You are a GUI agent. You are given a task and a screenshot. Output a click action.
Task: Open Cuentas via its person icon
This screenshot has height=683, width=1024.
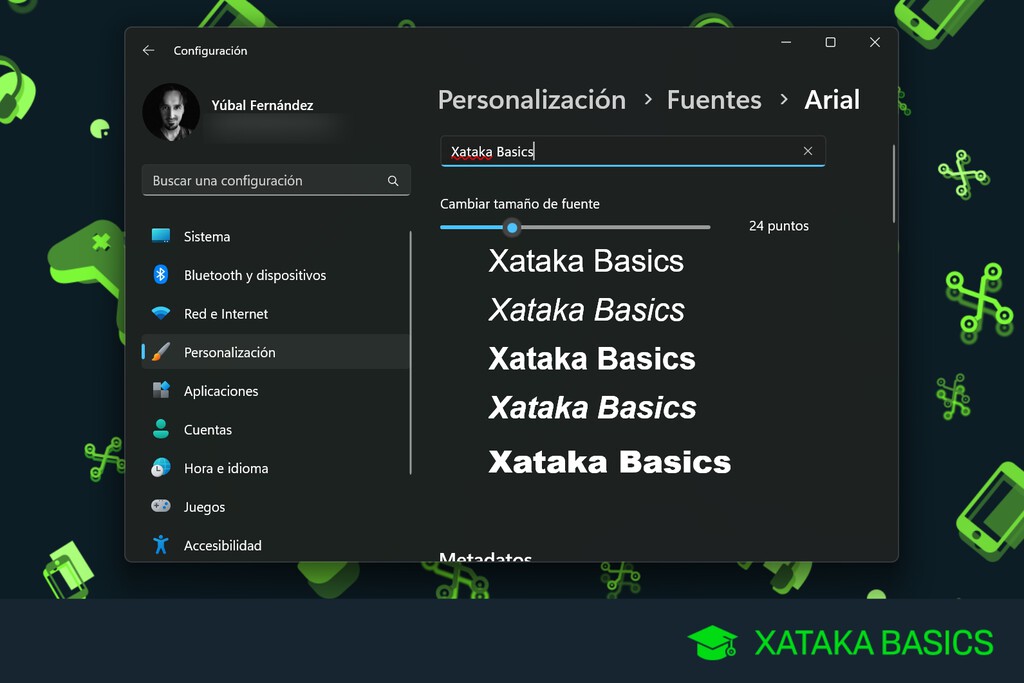pos(161,429)
